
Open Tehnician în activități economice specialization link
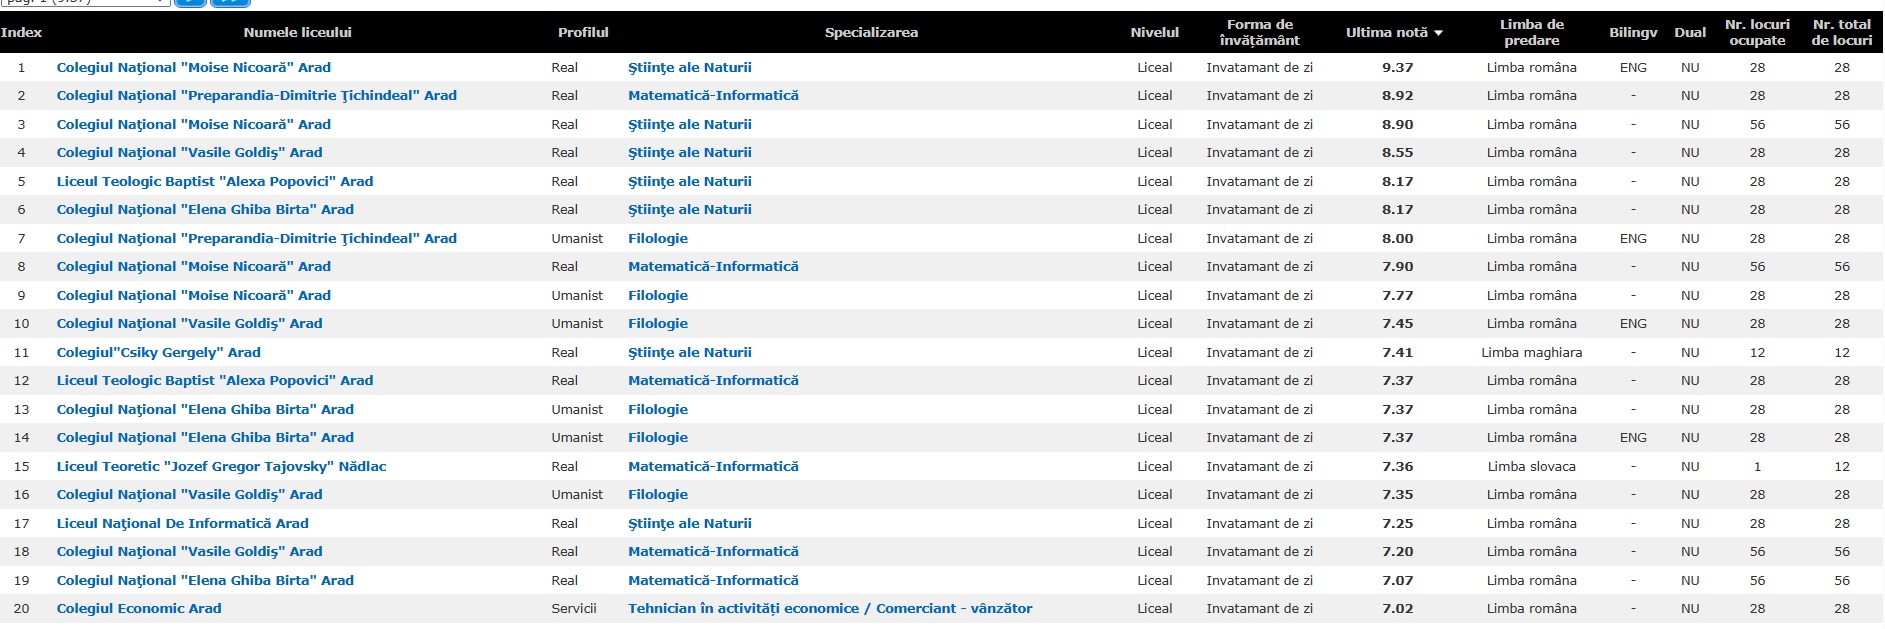(830, 608)
